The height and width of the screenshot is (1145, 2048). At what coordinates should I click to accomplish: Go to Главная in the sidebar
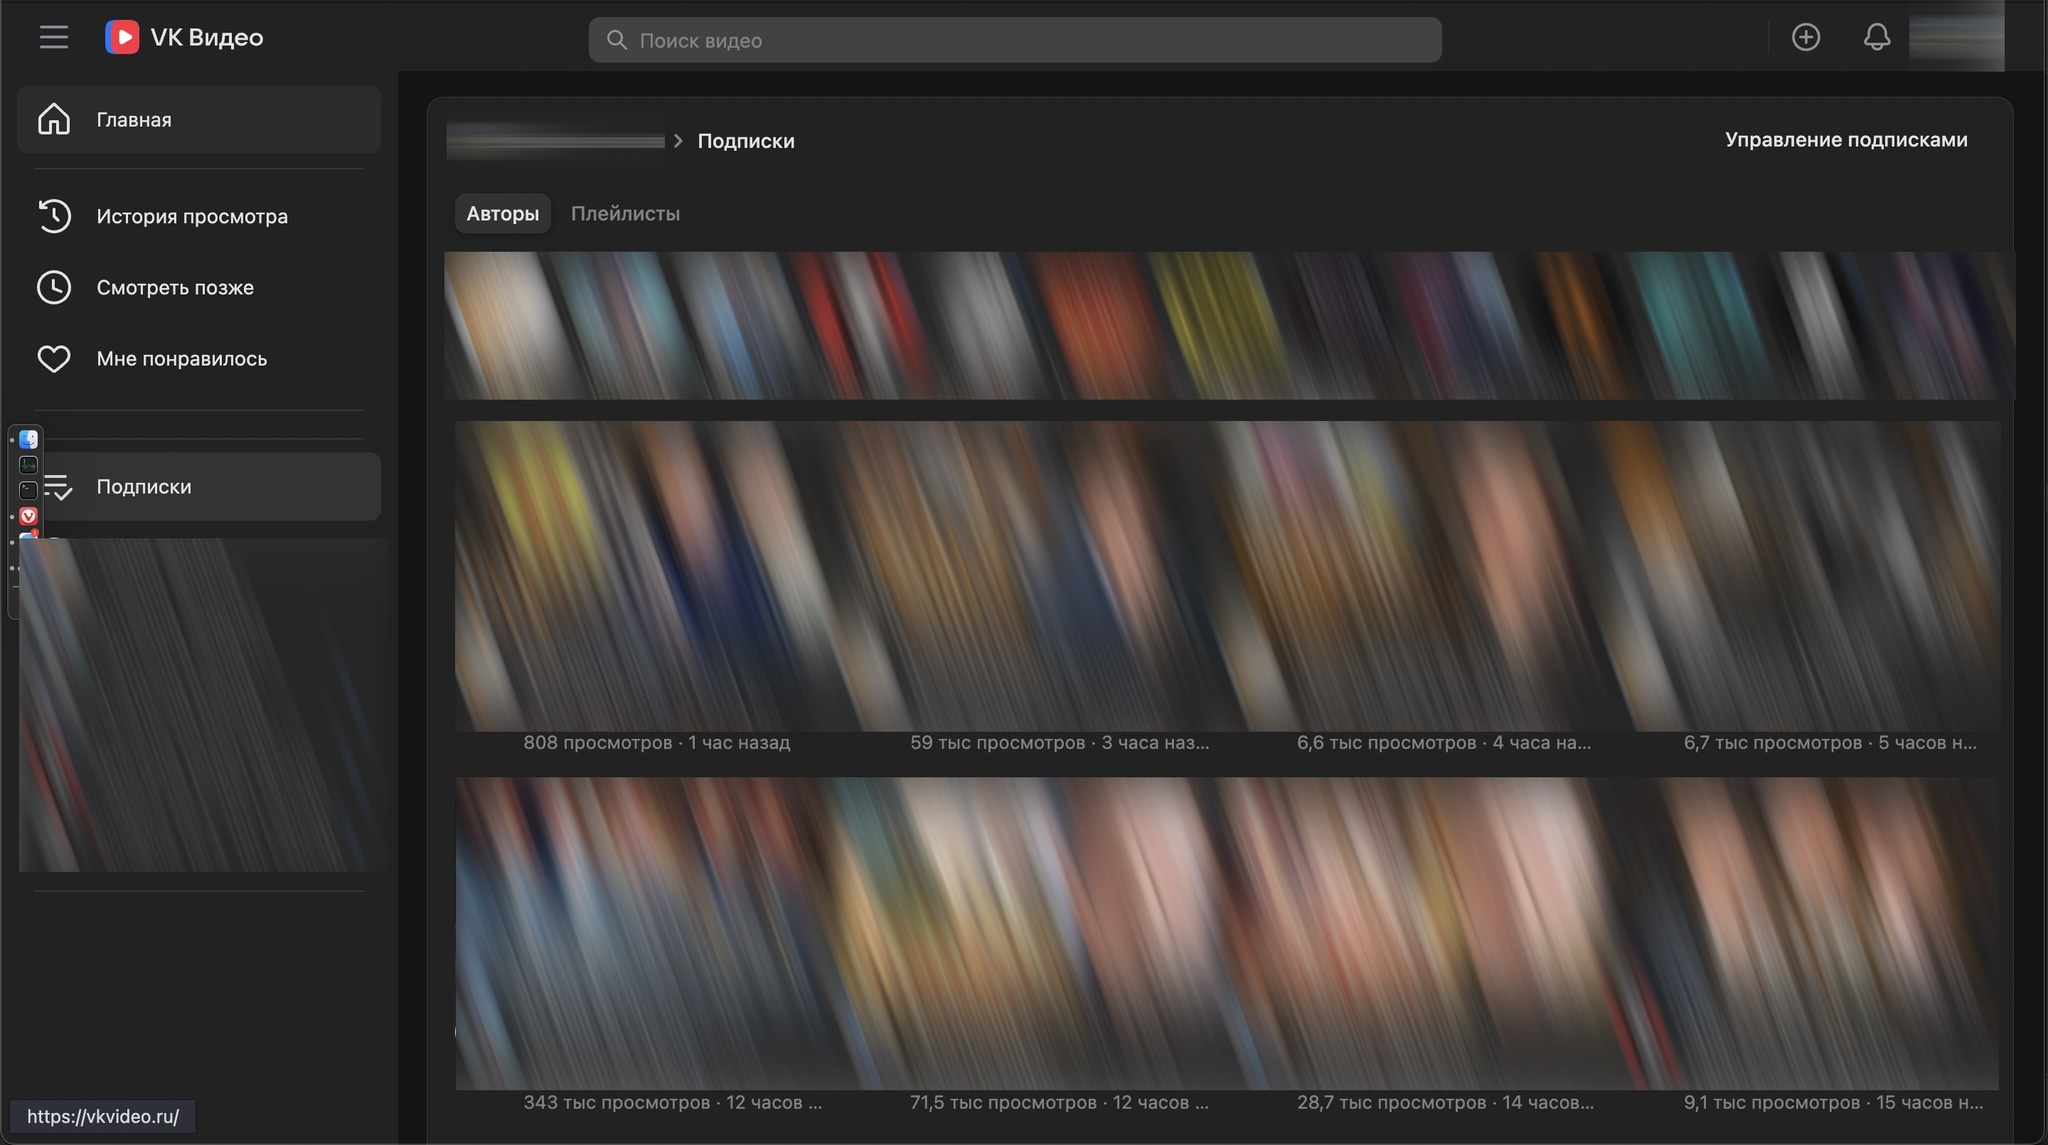coord(133,120)
